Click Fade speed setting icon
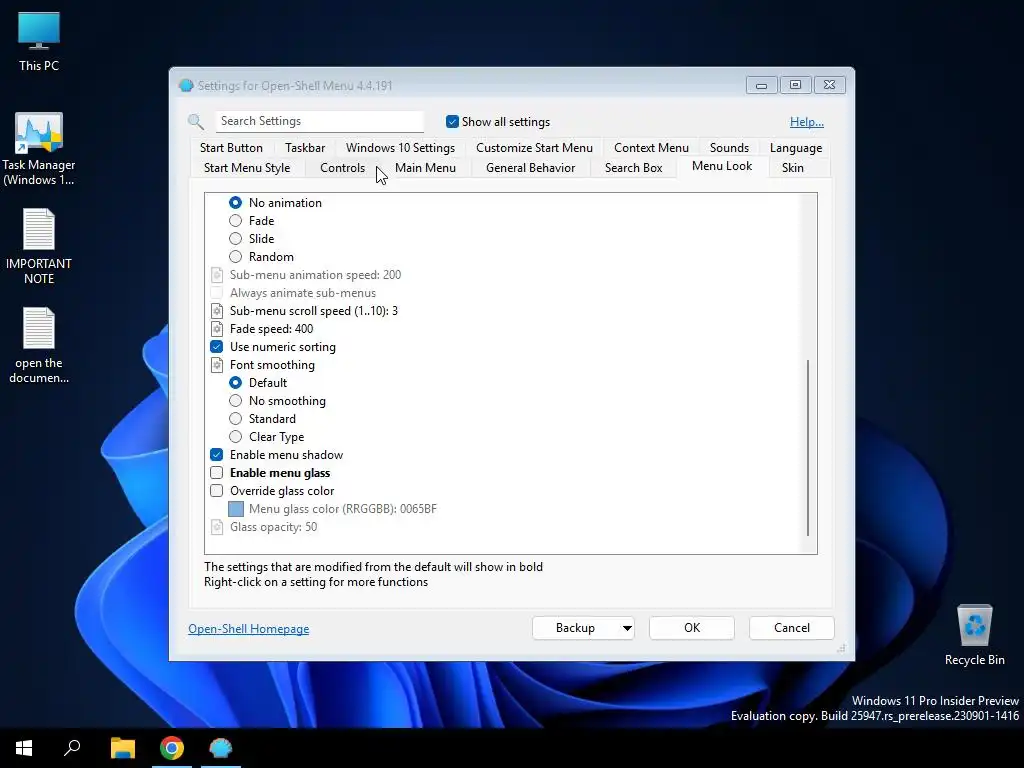 pyautogui.click(x=217, y=329)
